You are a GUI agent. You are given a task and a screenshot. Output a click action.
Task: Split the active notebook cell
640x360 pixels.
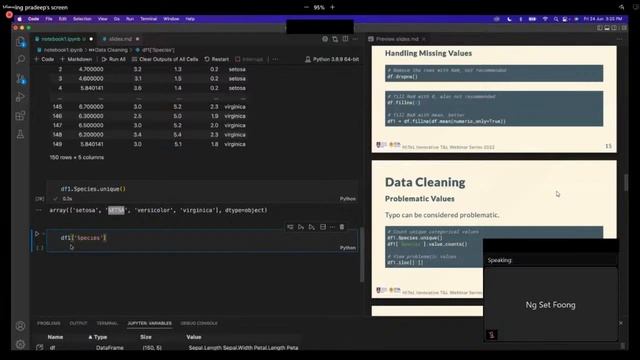pos(323,227)
